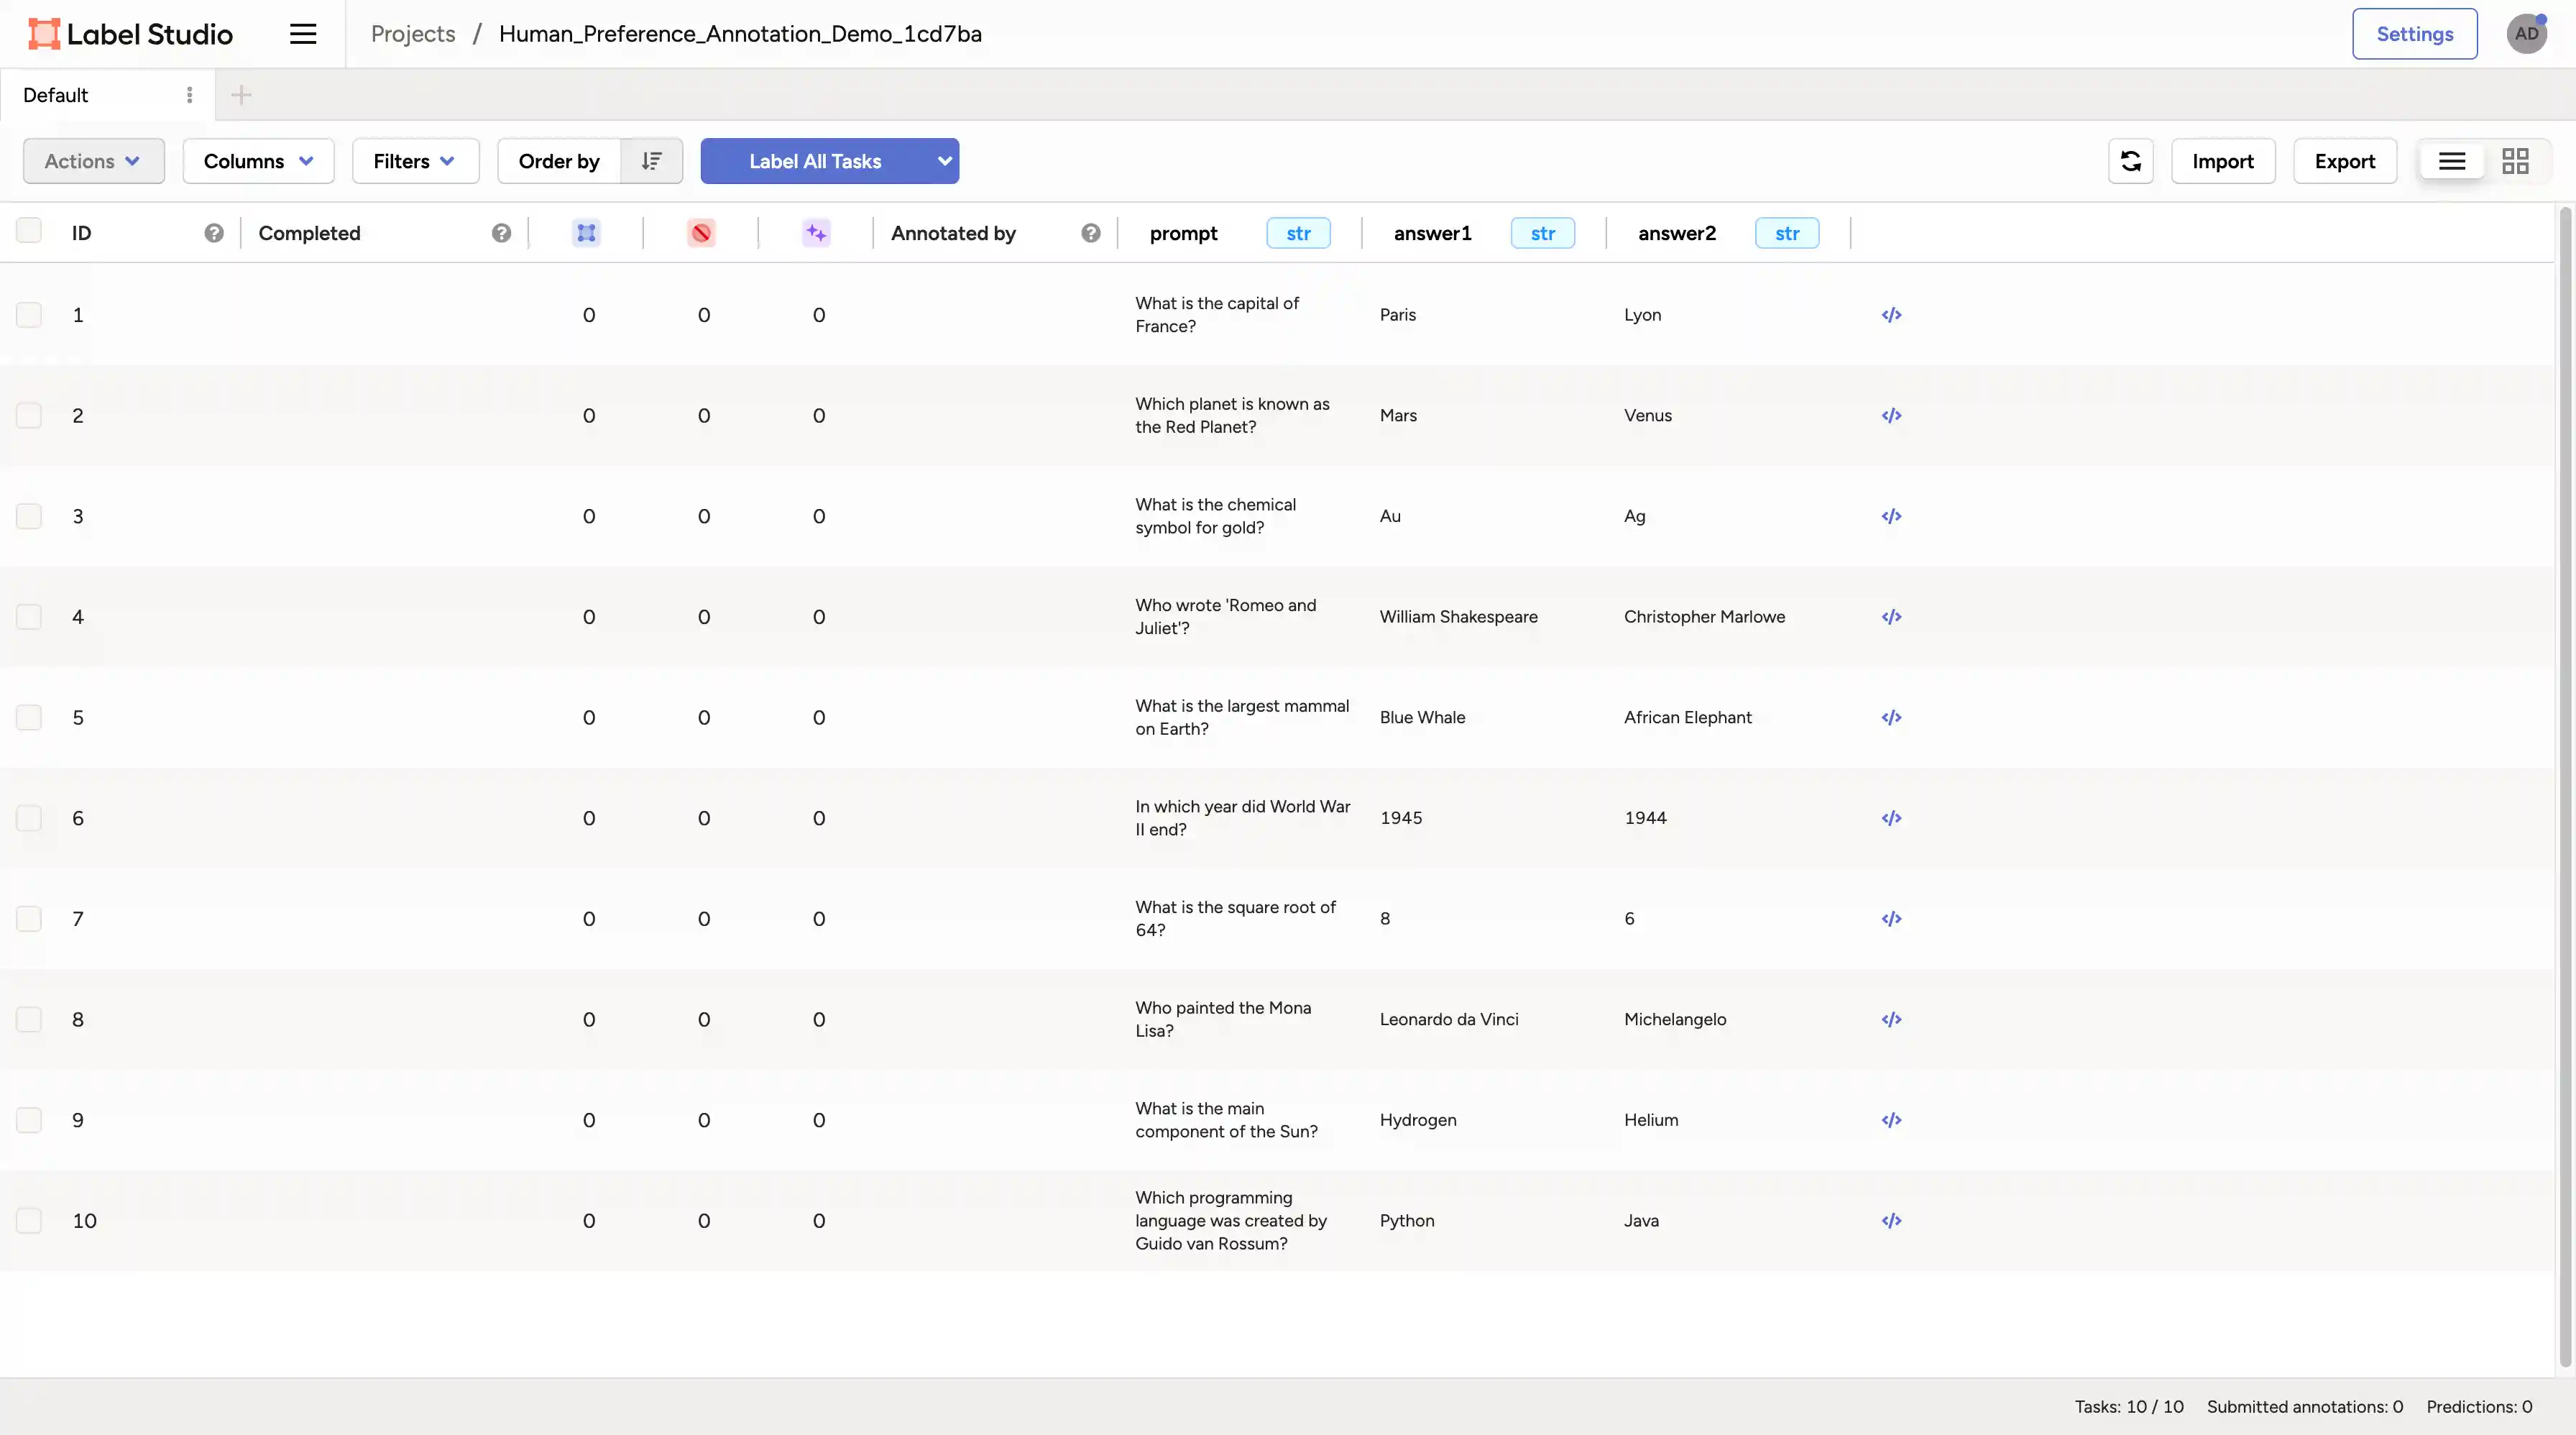Viewport: 2576px width, 1435px height.
Task: Open the Filters dropdown
Action: coord(415,161)
